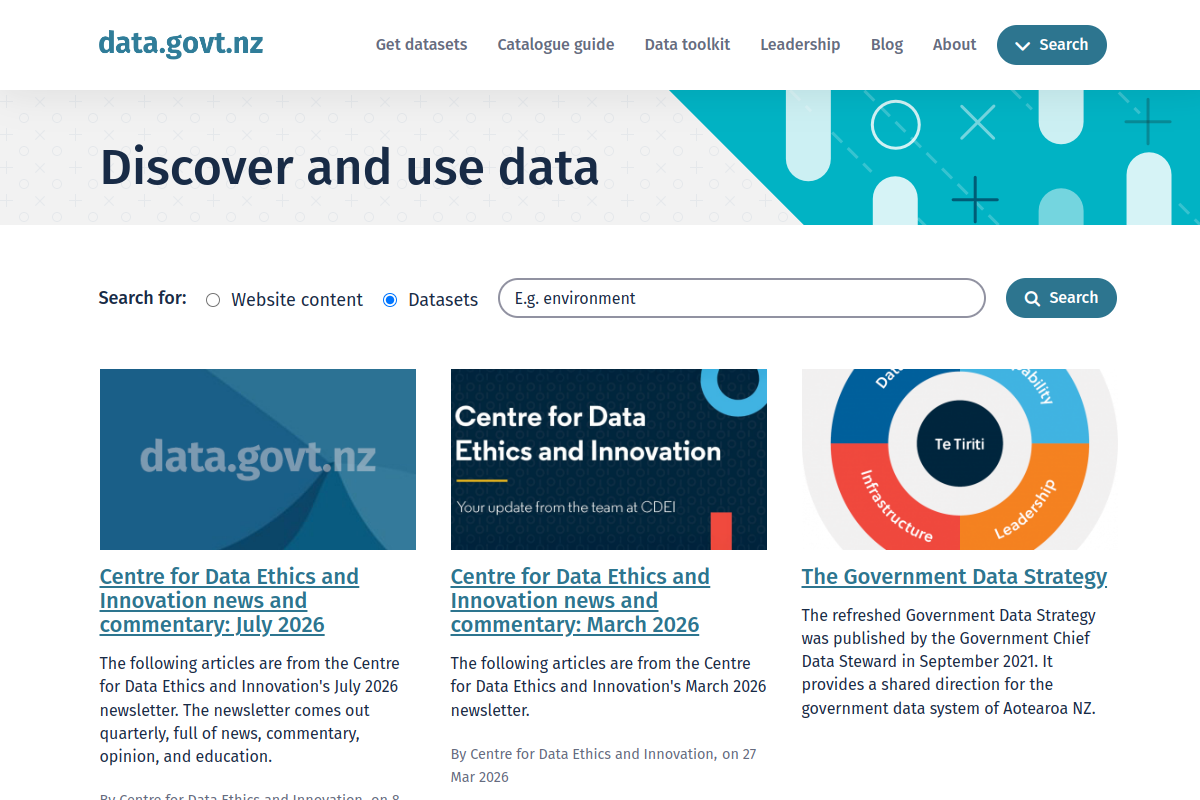Screen dimensions: 1200x800
Task: Open the March 2026 news and commentary link
Action: (580, 601)
